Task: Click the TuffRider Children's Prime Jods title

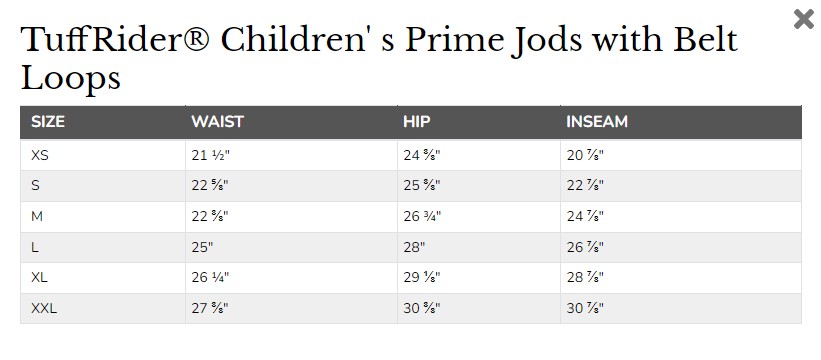Action: [x=379, y=59]
